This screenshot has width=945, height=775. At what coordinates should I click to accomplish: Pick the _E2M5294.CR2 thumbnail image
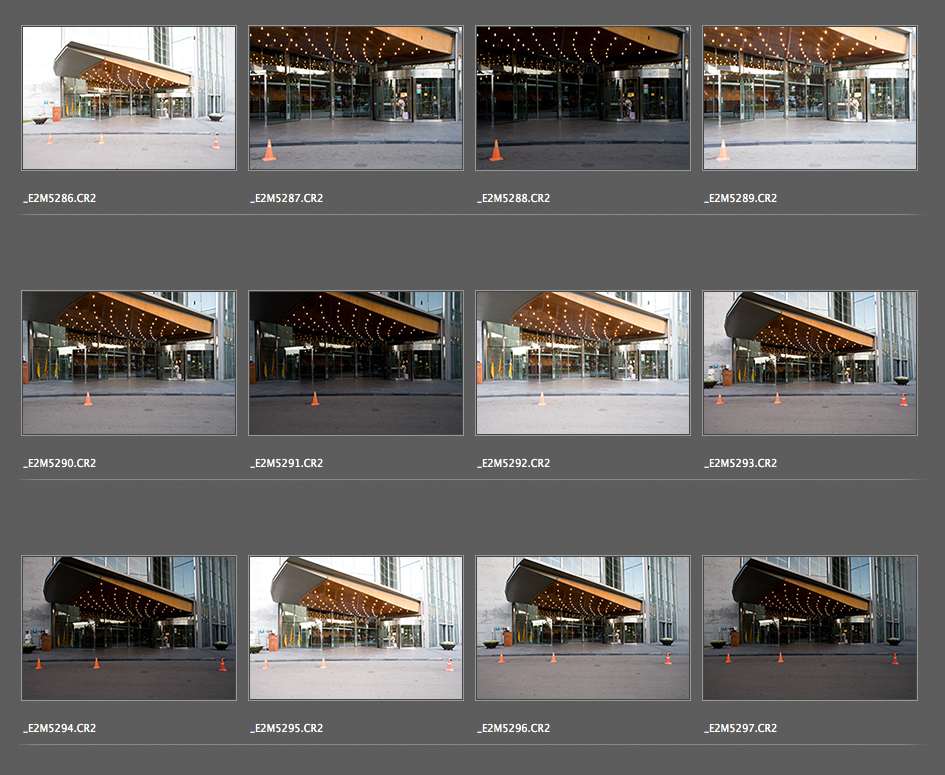click(129, 628)
